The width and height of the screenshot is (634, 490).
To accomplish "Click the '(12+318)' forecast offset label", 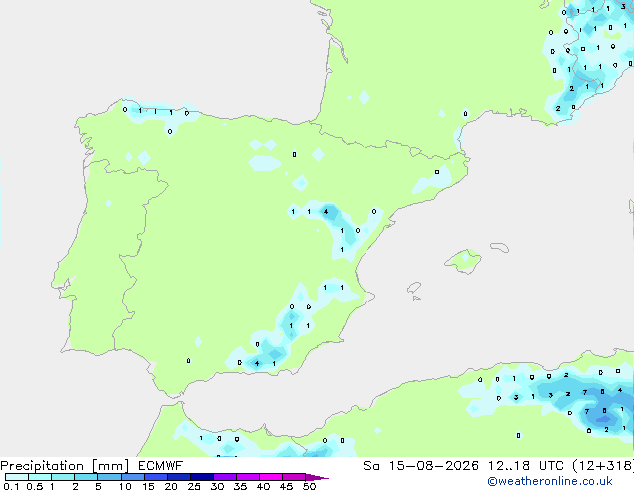I will pos(603,466).
